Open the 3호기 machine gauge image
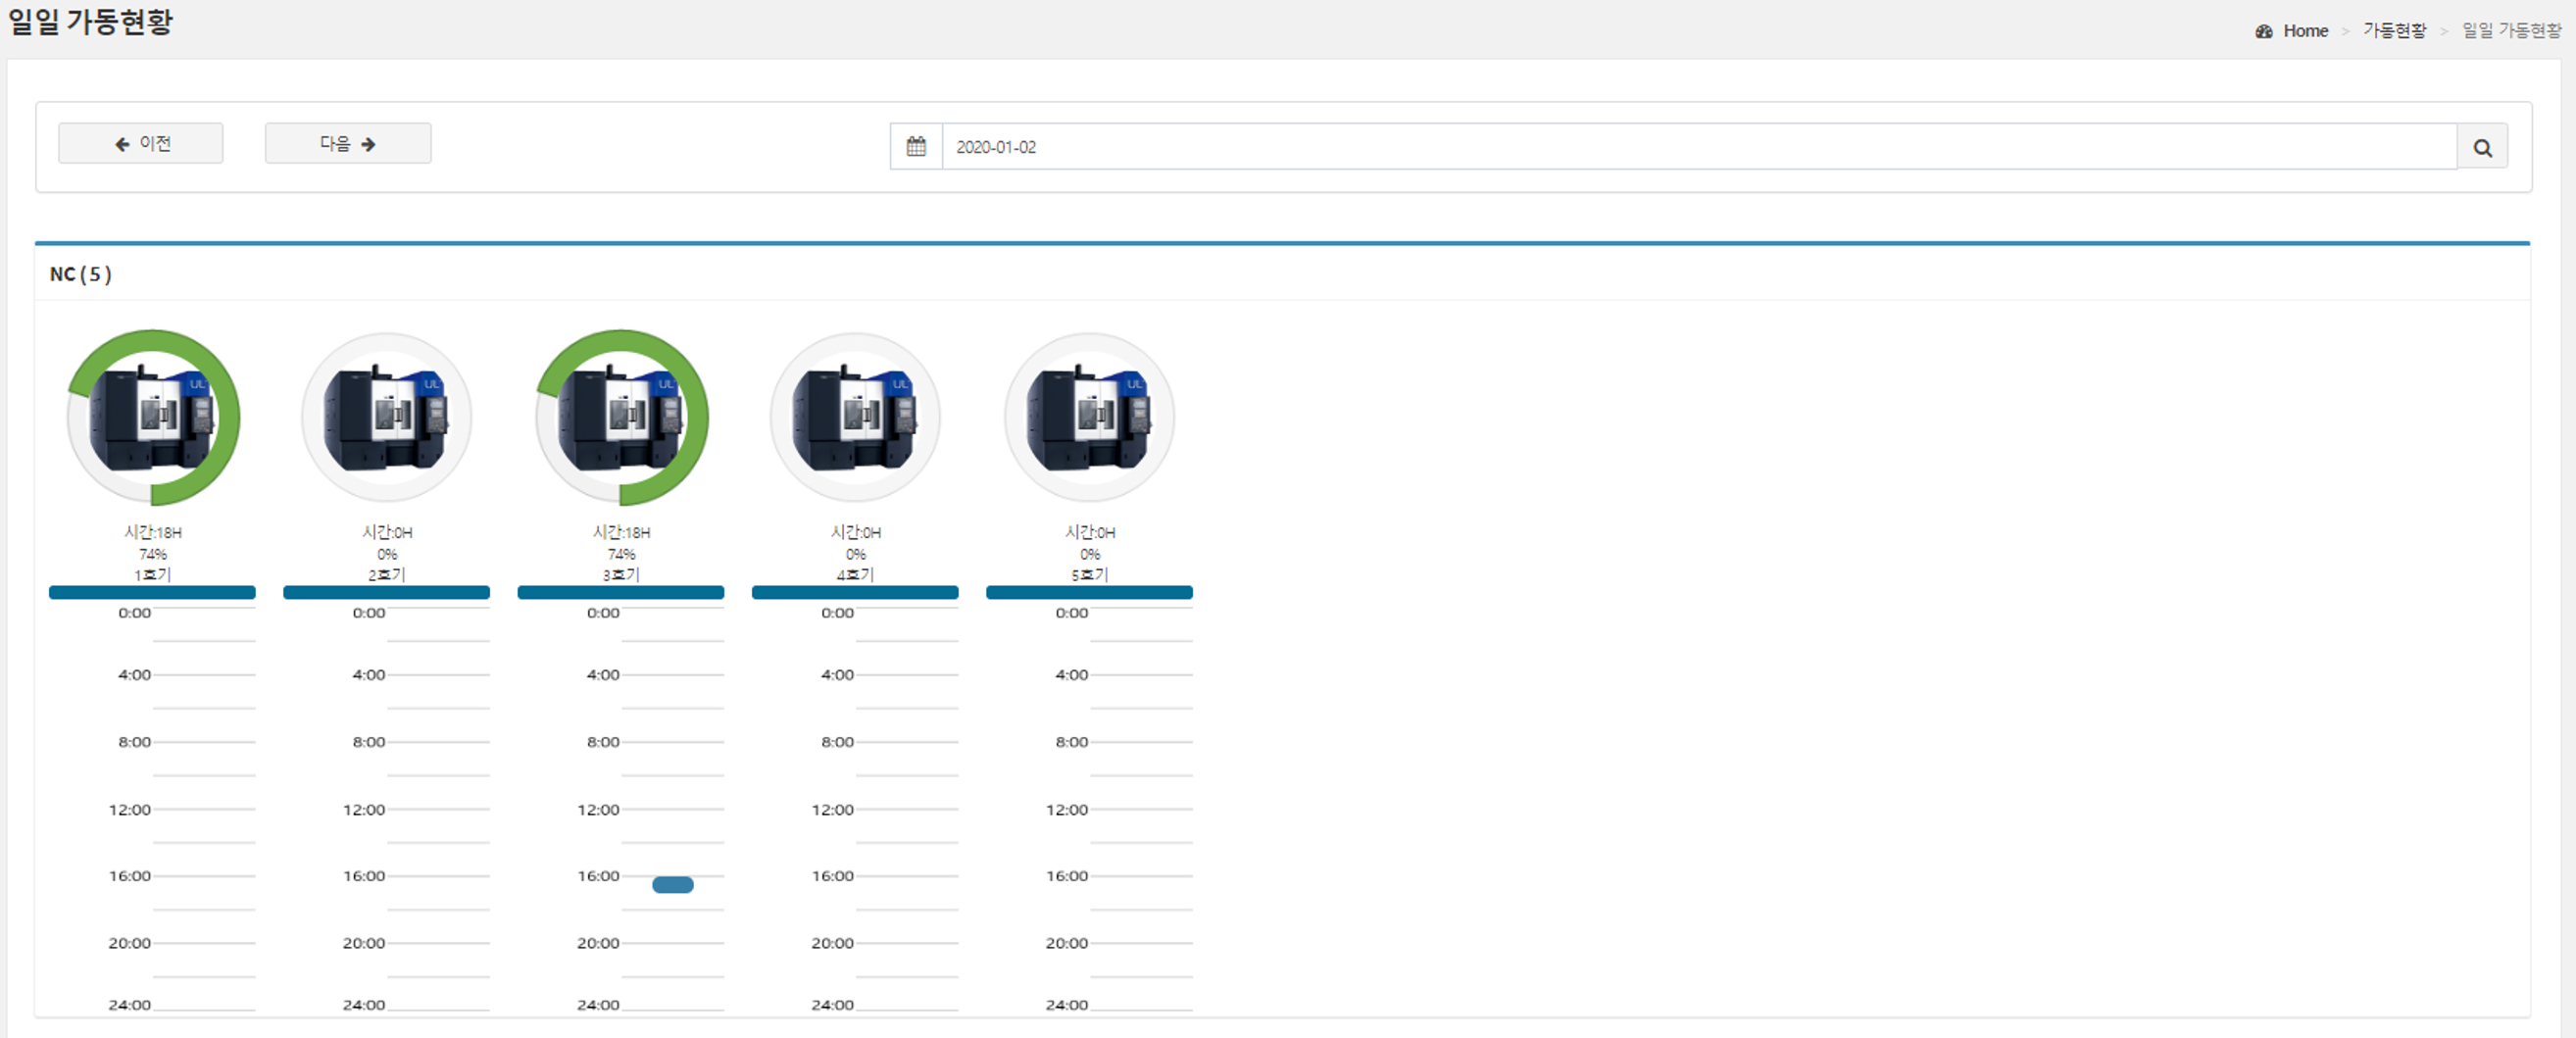This screenshot has width=2576, height=1038. pos(621,417)
